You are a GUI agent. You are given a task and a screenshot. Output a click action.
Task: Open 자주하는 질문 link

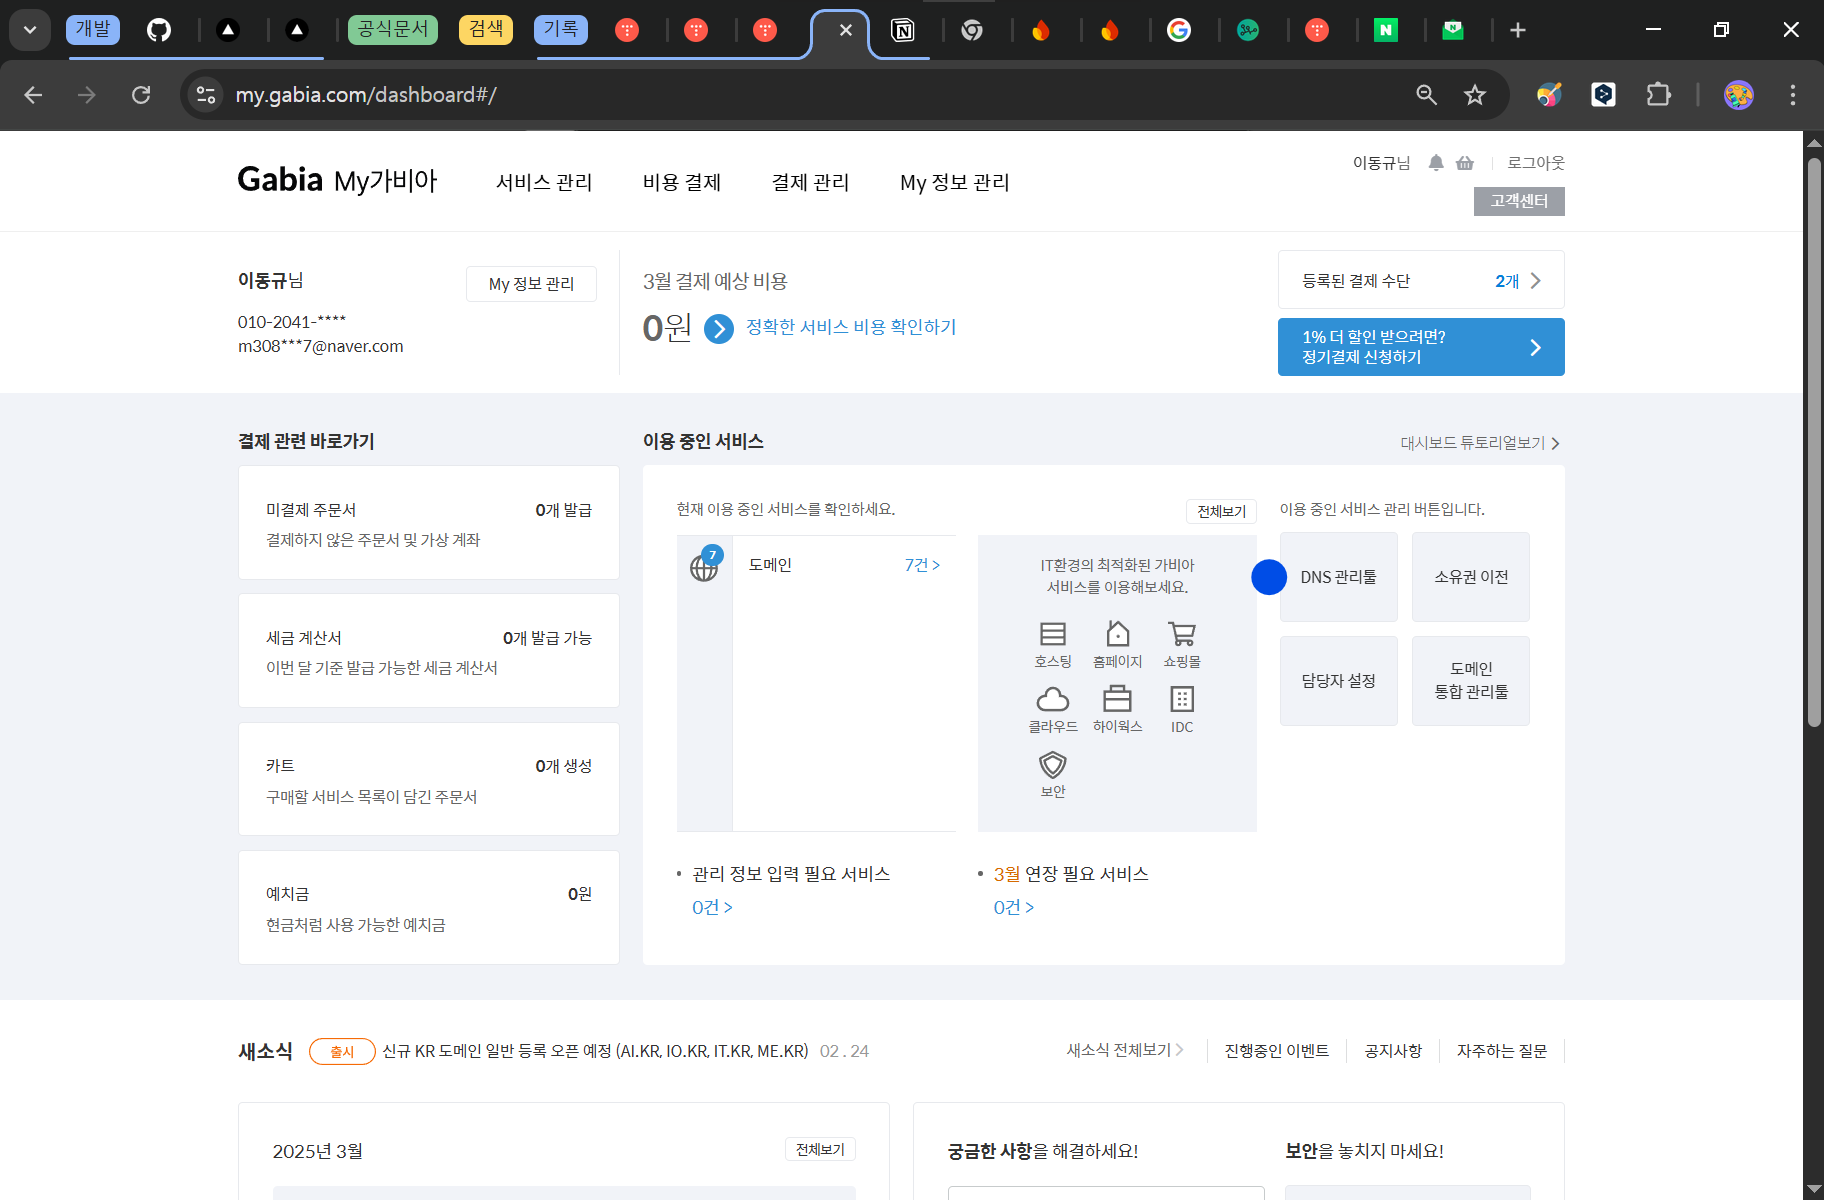pyautogui.click(x=1501, y=1051)
